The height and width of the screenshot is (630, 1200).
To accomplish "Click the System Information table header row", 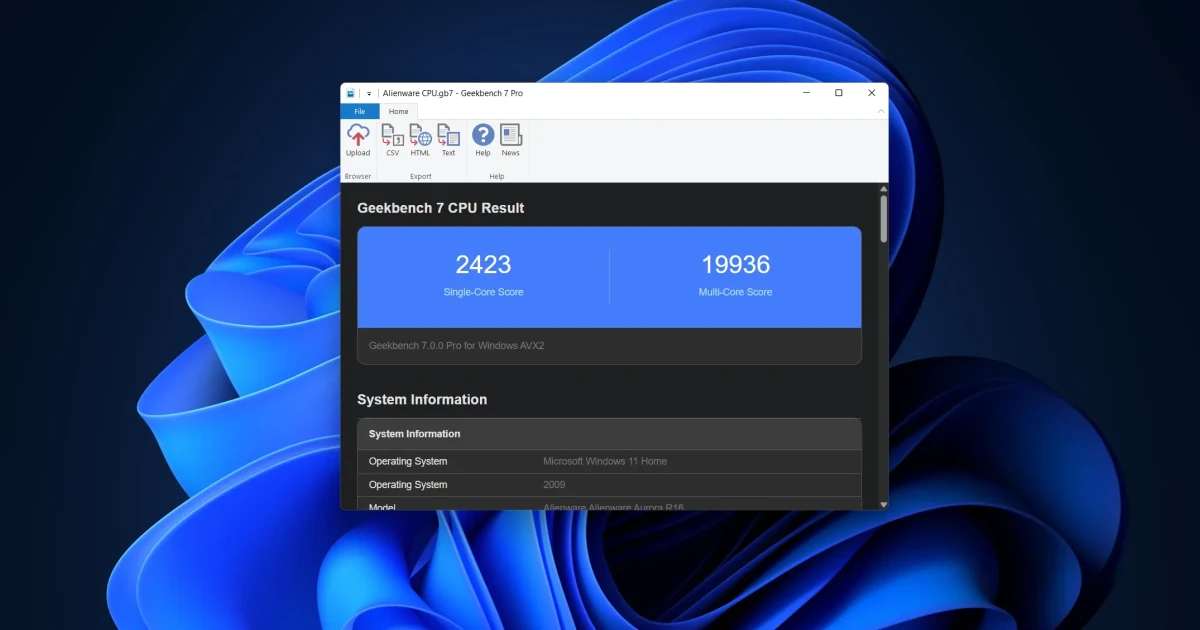I will pos(609,434).
